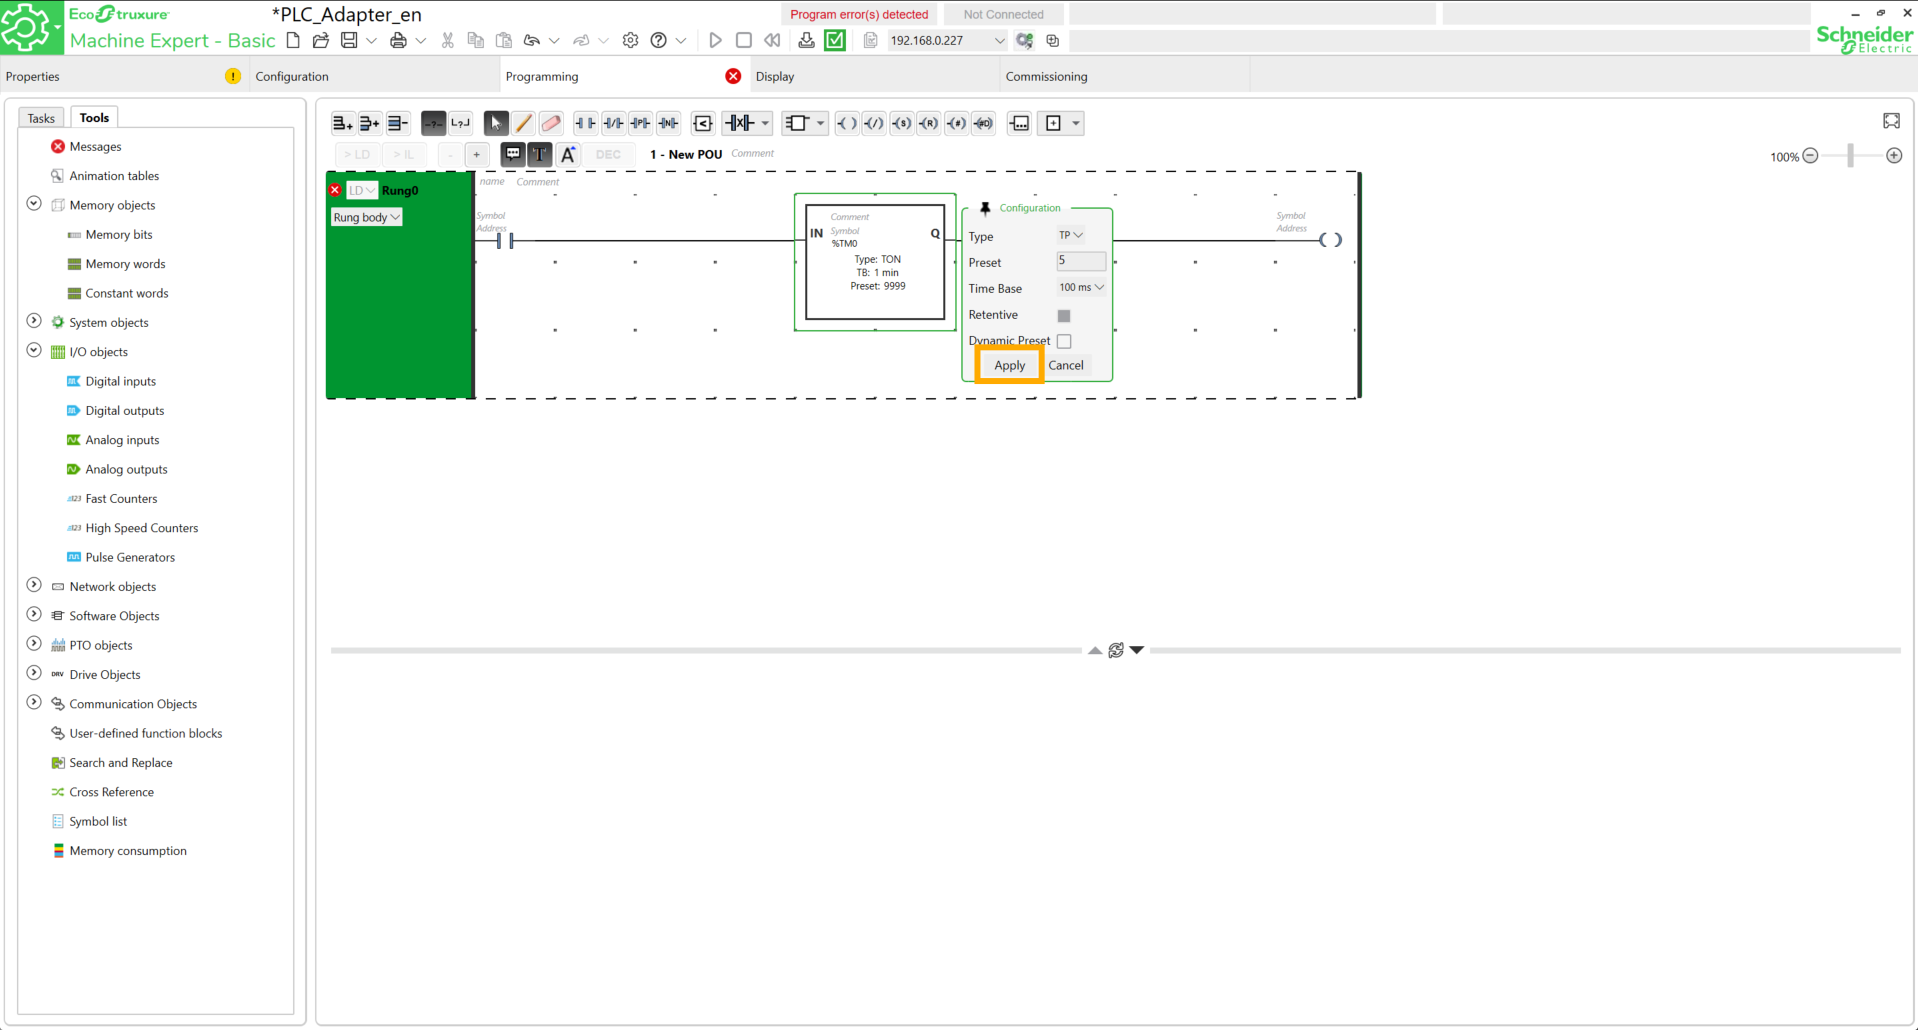The image size is (1918, 1030).
Task: Cancel the timer configuration
Action: (x=1066, y=365)
